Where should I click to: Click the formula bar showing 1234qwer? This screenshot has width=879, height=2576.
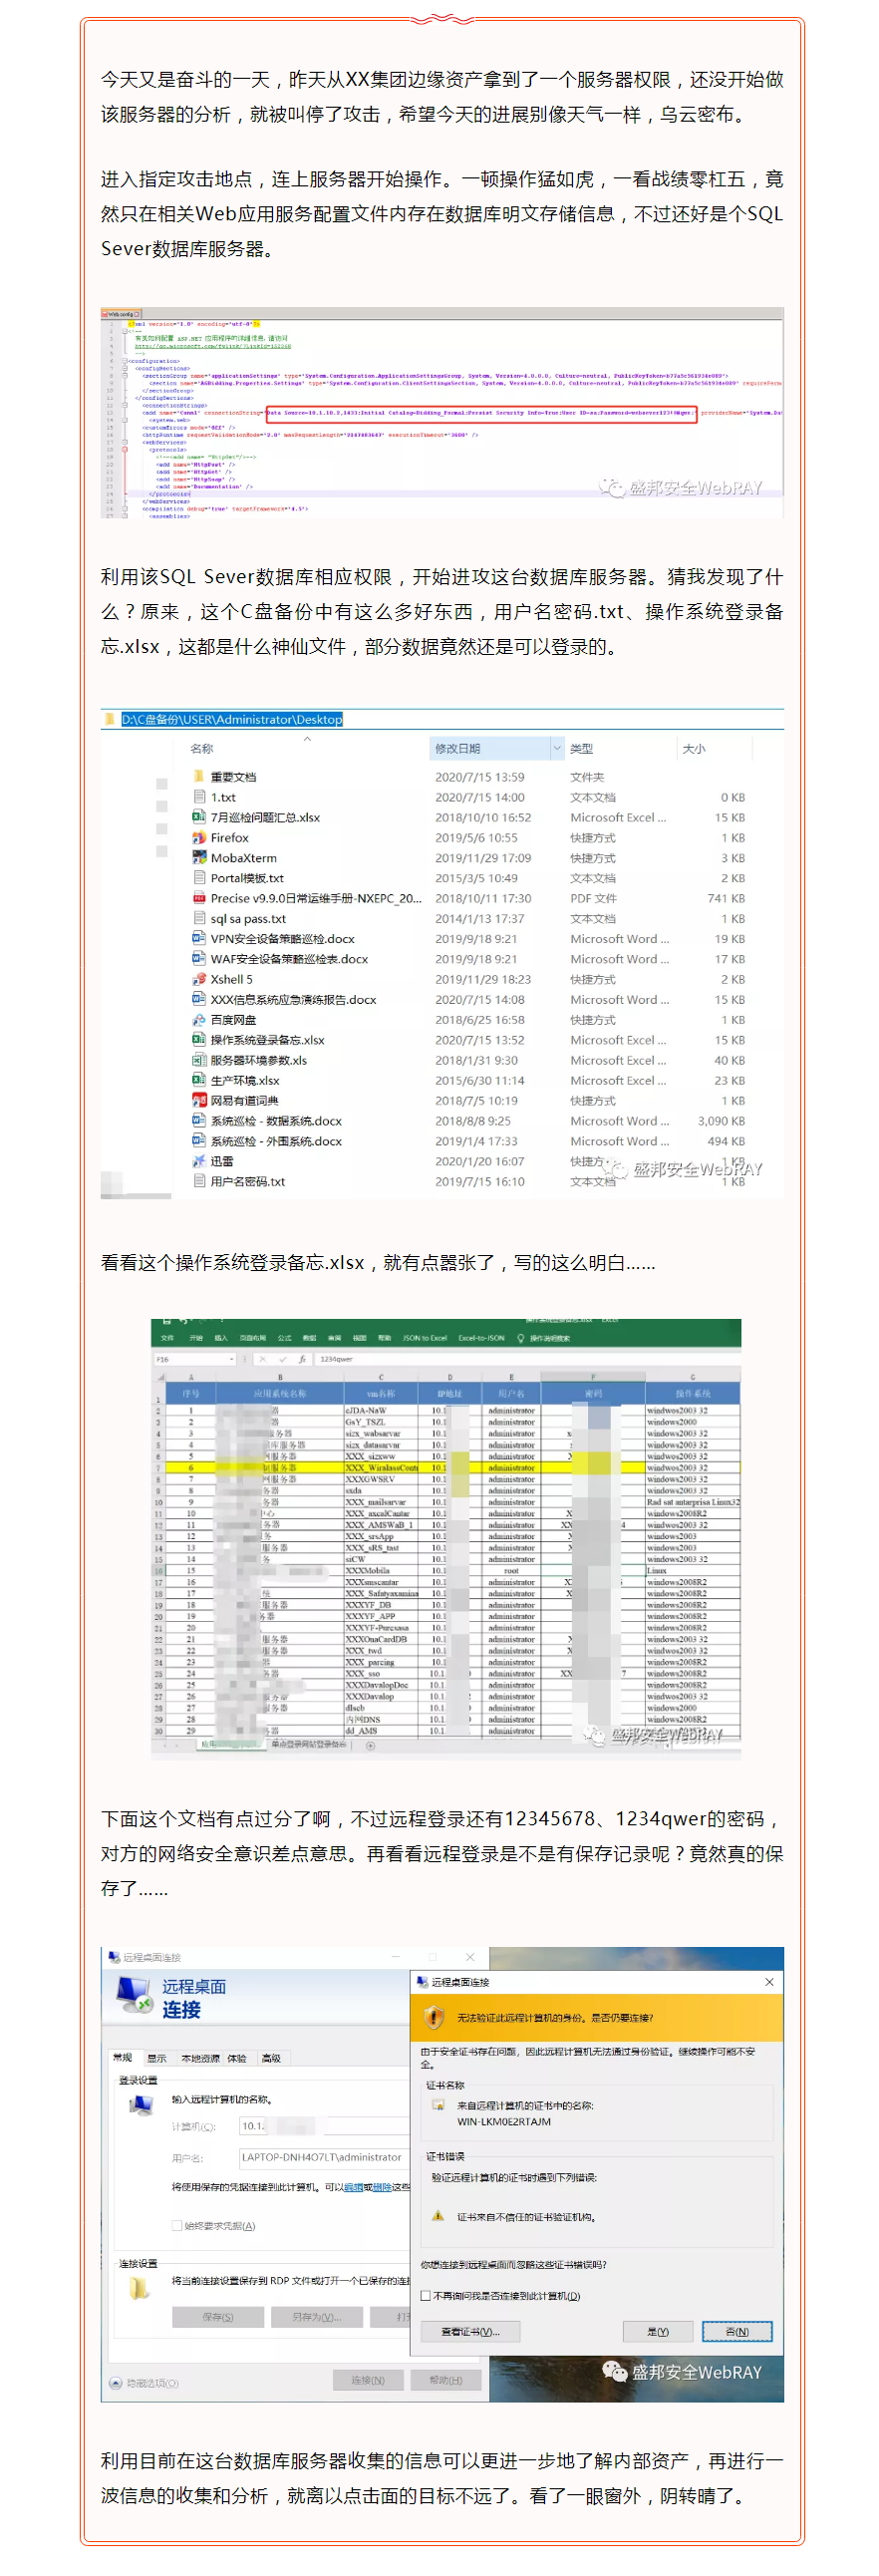pos(527,1359)
